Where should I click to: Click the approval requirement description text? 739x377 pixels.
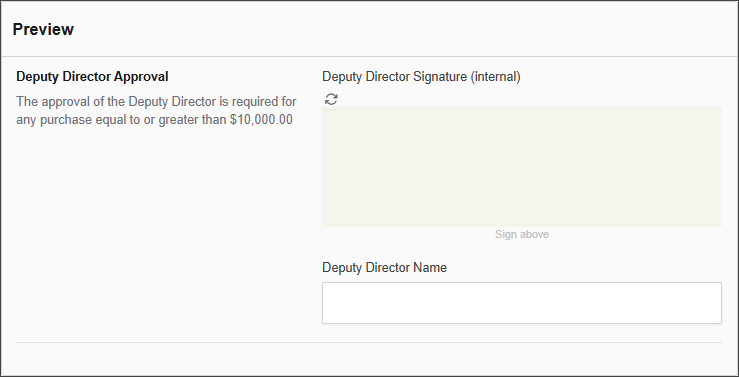pyautogui.click(x=156, y=111)
